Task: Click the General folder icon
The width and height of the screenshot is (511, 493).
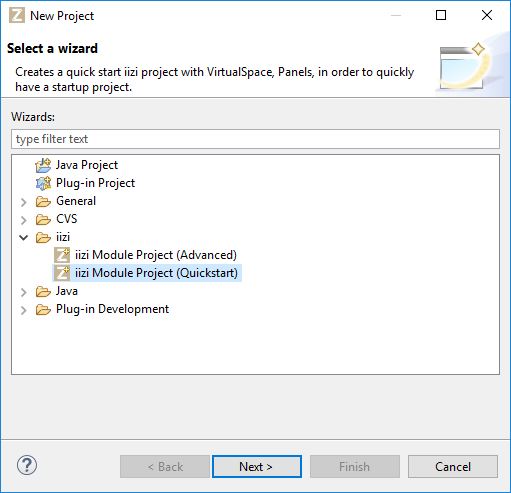Action: pos(43,201)
